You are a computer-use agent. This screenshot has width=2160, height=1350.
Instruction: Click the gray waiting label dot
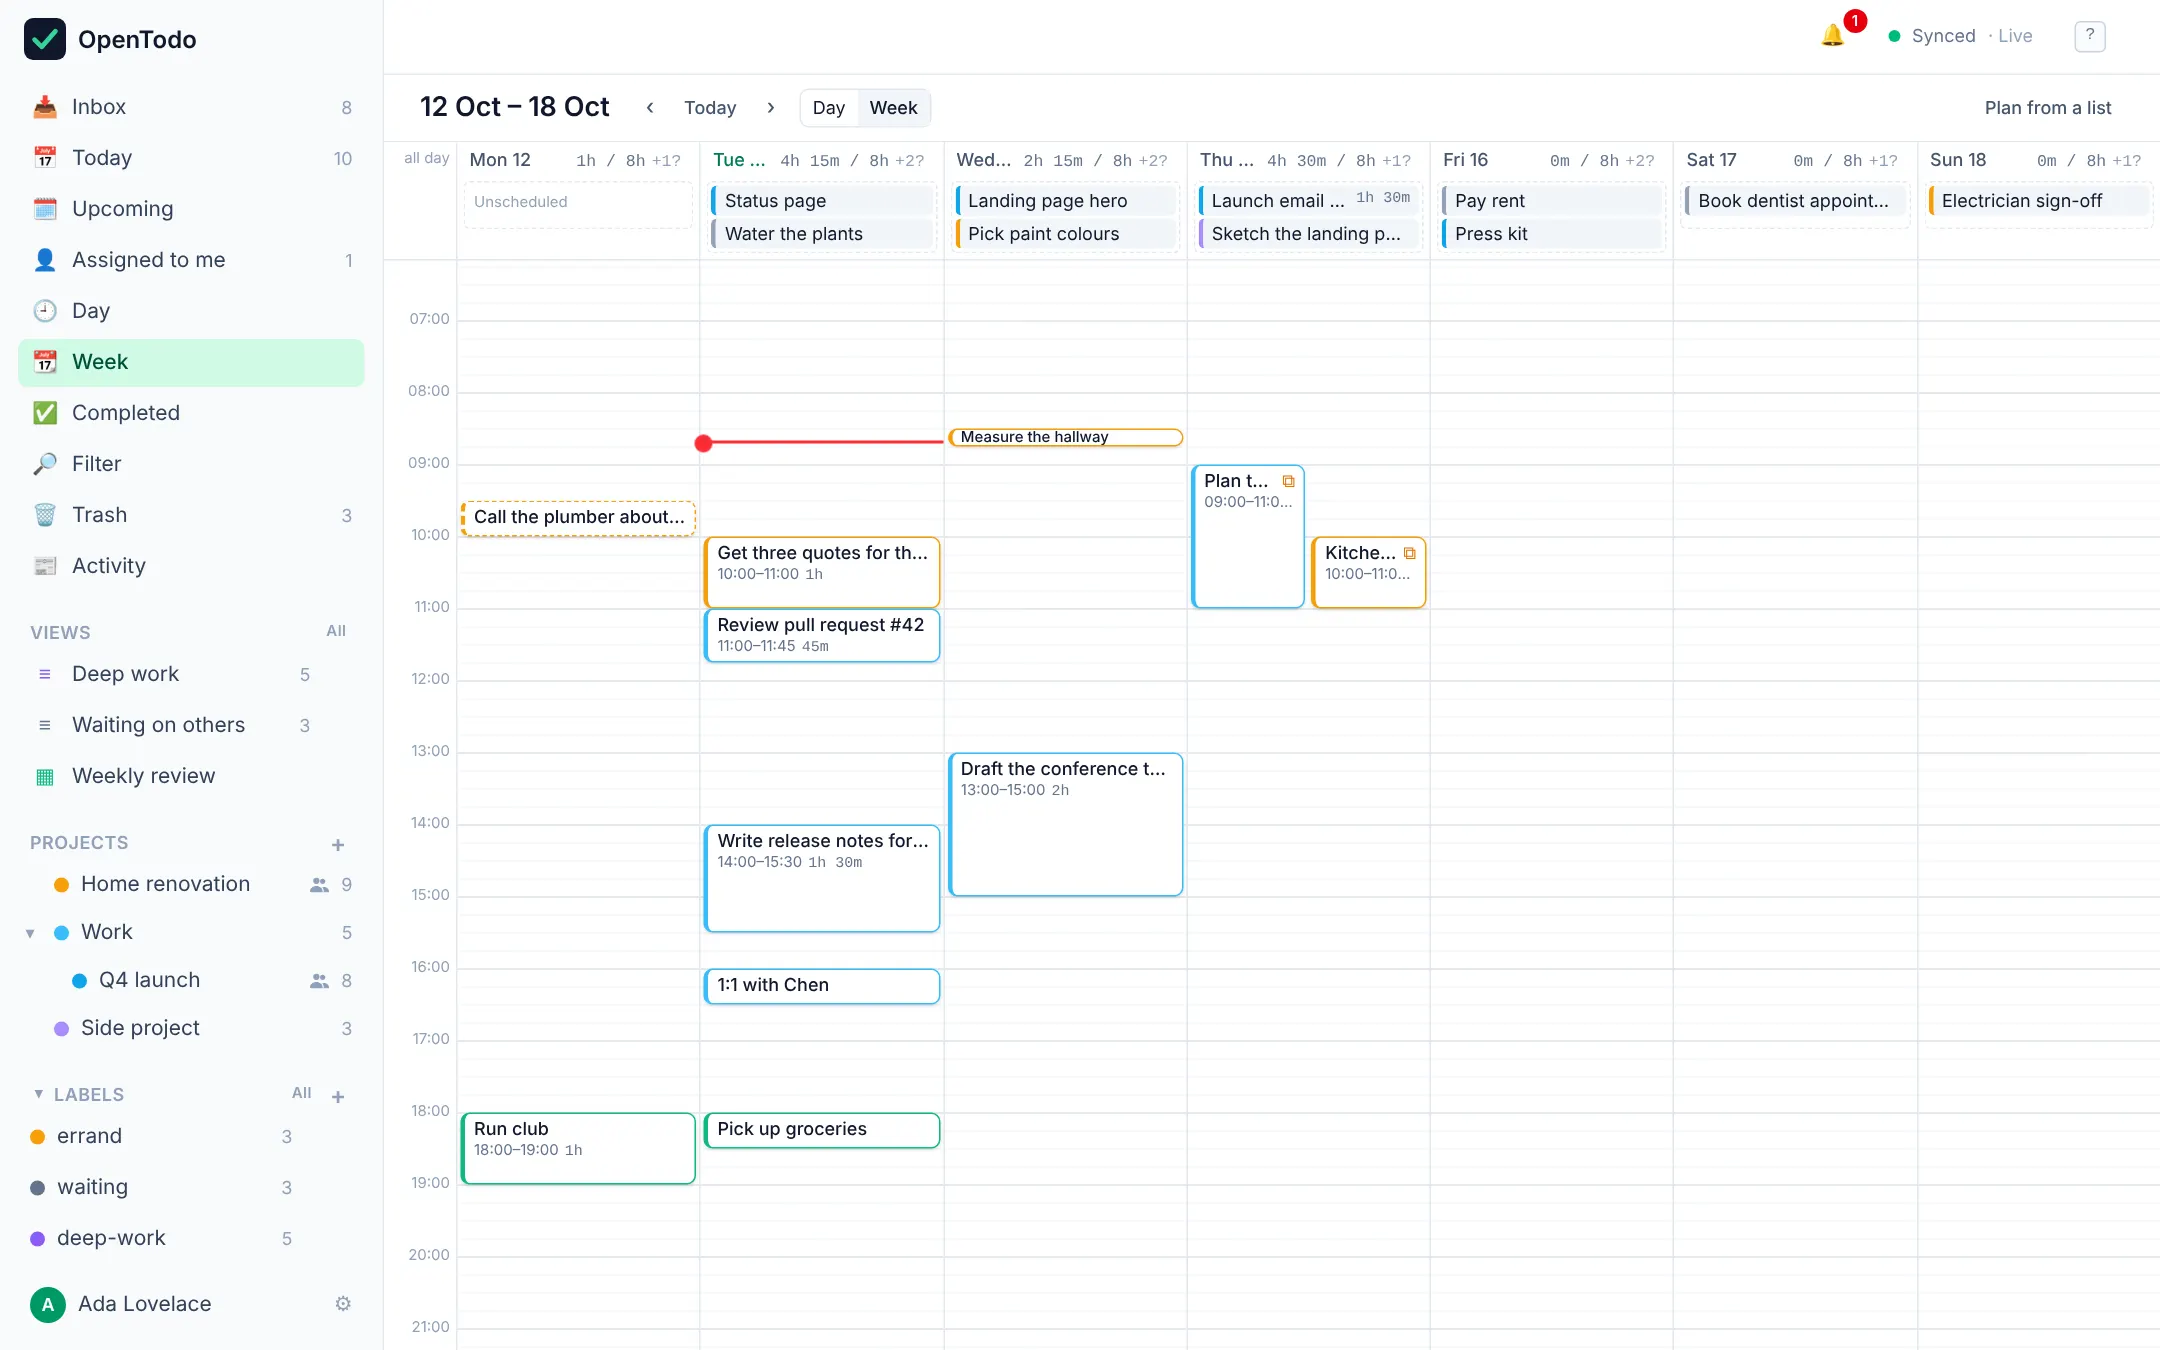pos(38,1188)
